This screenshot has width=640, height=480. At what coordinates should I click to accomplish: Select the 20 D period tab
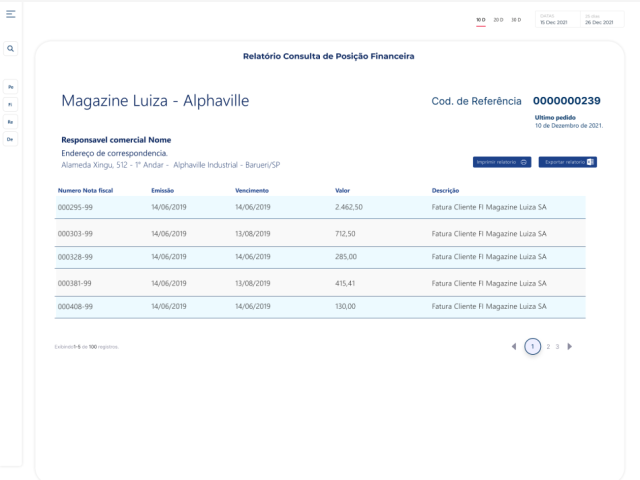(498, 20)
